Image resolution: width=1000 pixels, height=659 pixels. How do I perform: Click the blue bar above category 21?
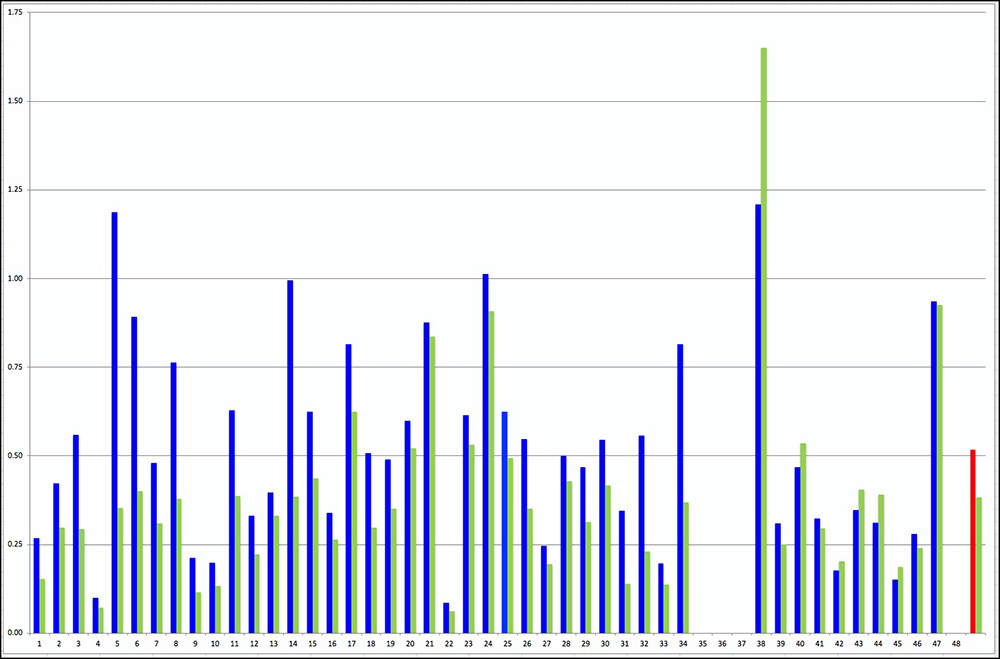point(427,477)
